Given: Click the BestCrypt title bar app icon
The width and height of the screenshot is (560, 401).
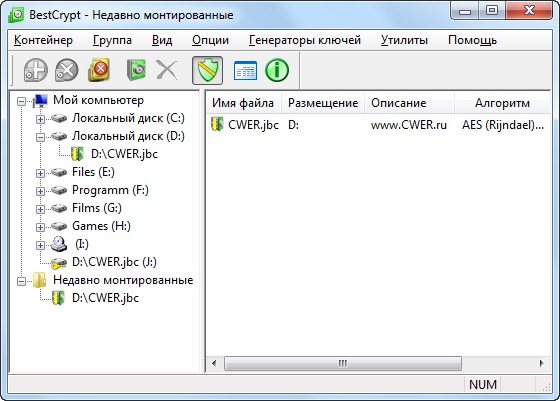Looking at the screenshot, I should 16,15.
